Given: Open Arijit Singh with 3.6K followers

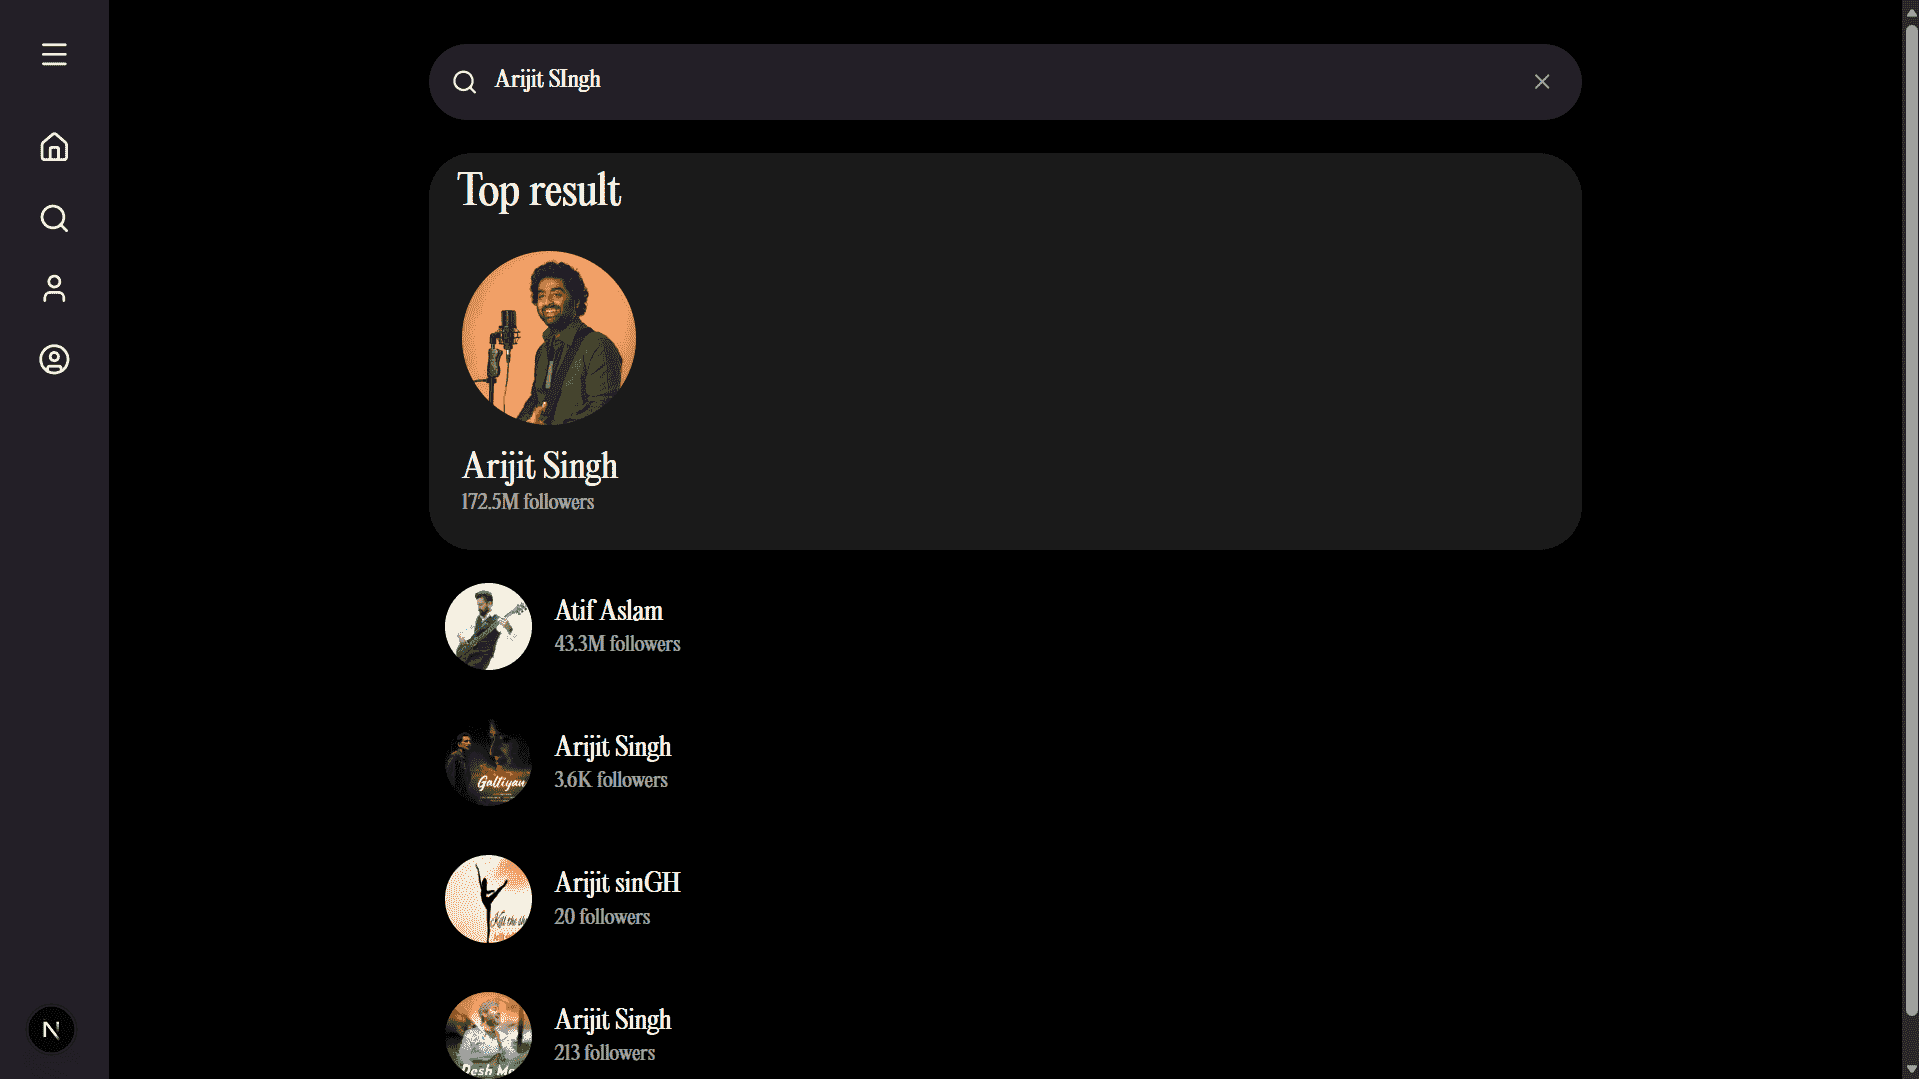Looking at the screenshot, I should click(612, 747).
